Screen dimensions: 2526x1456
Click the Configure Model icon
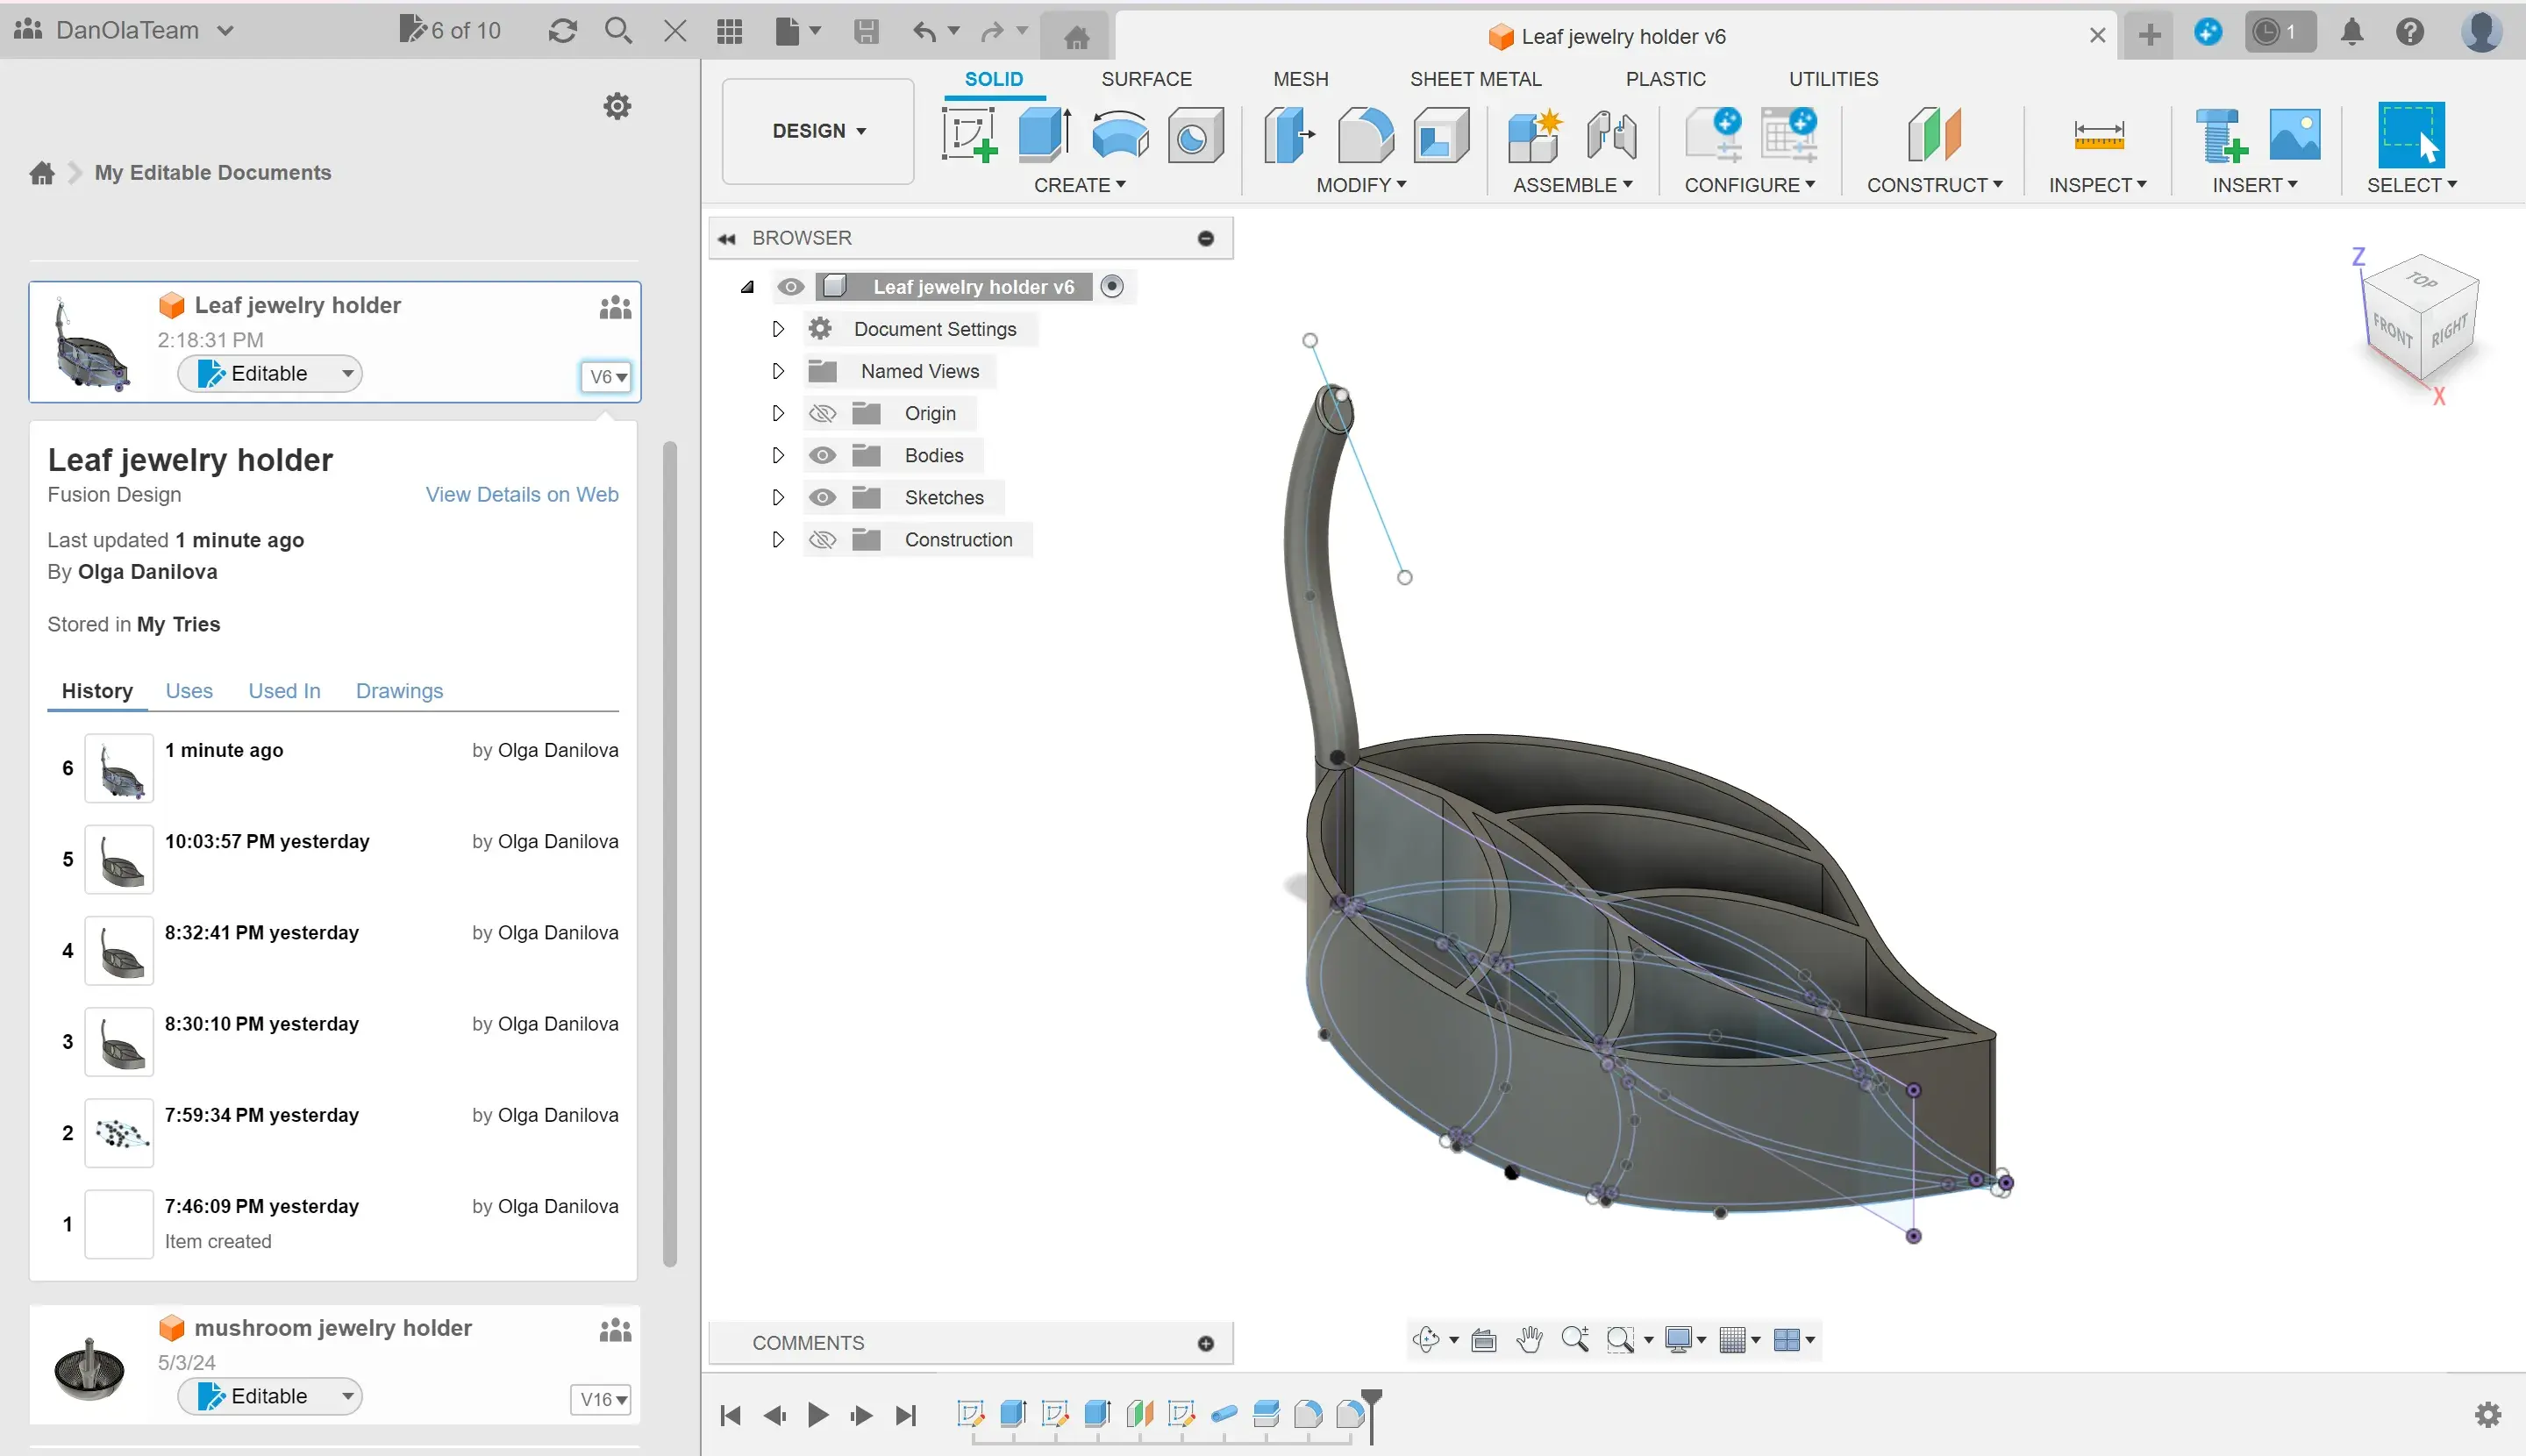(x=1714, y=135)
